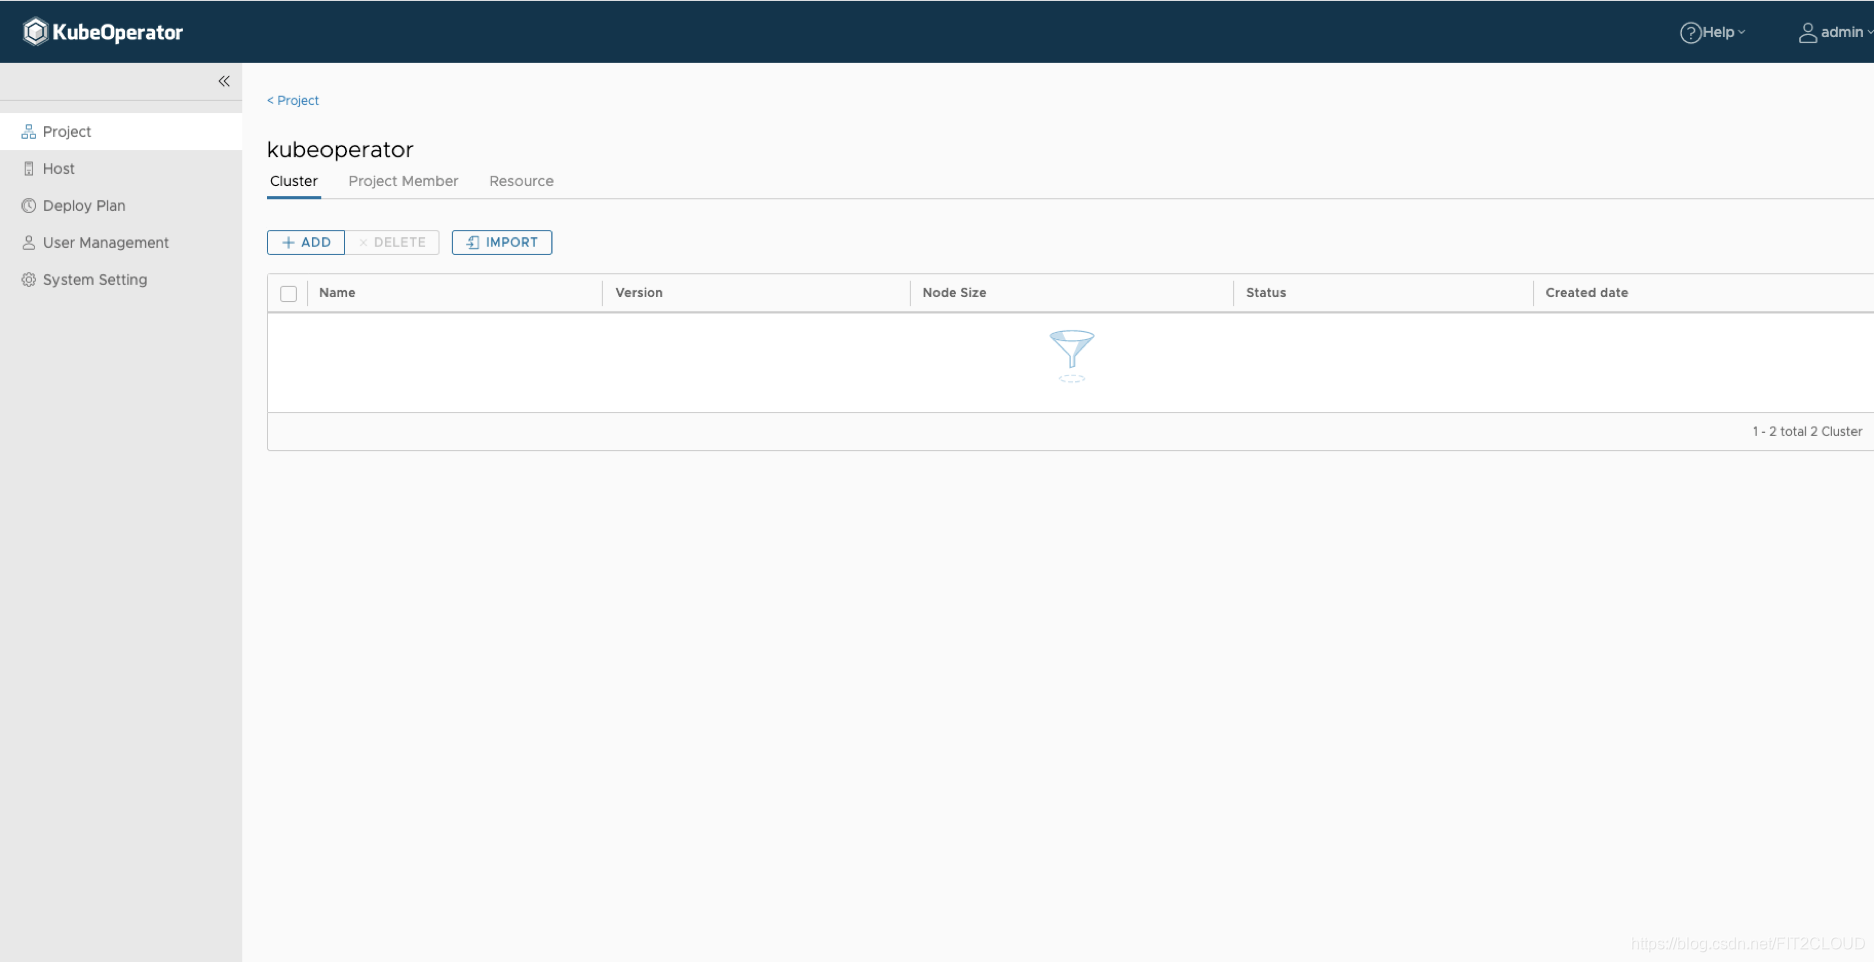Click the Help question mark icon
The image size is (1874, 962).
point(1690,33)
